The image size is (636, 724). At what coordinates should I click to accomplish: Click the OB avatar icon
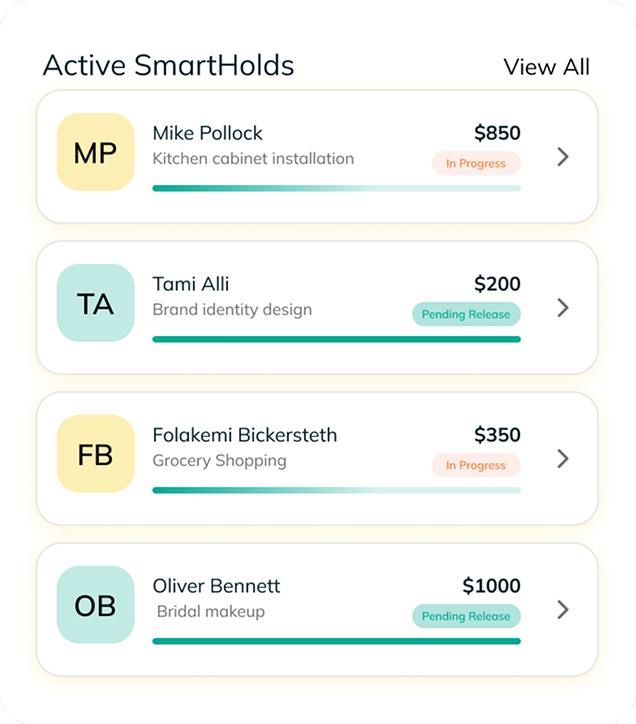click(x=95, y=605)
